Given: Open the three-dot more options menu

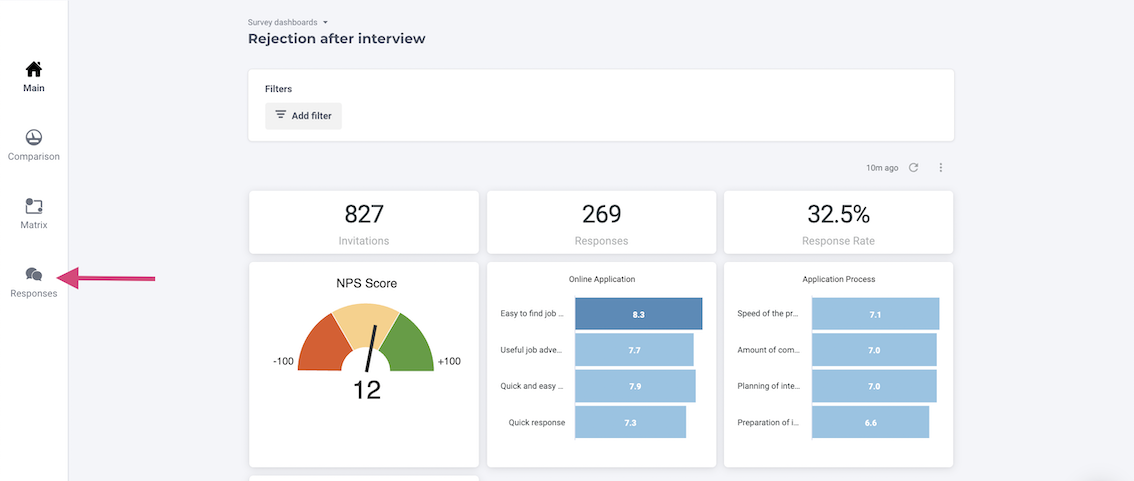Looking at the screenshot, I should [941, 168].
